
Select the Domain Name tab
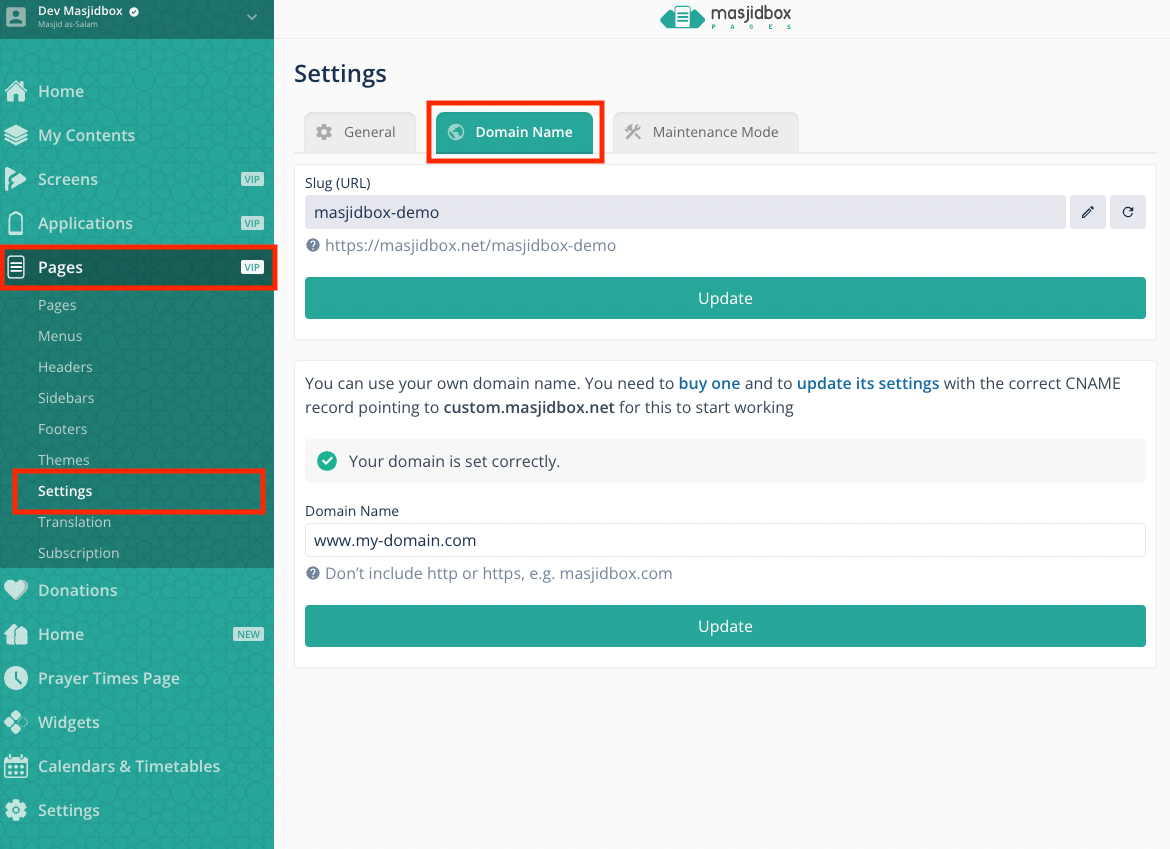(514, 132)
